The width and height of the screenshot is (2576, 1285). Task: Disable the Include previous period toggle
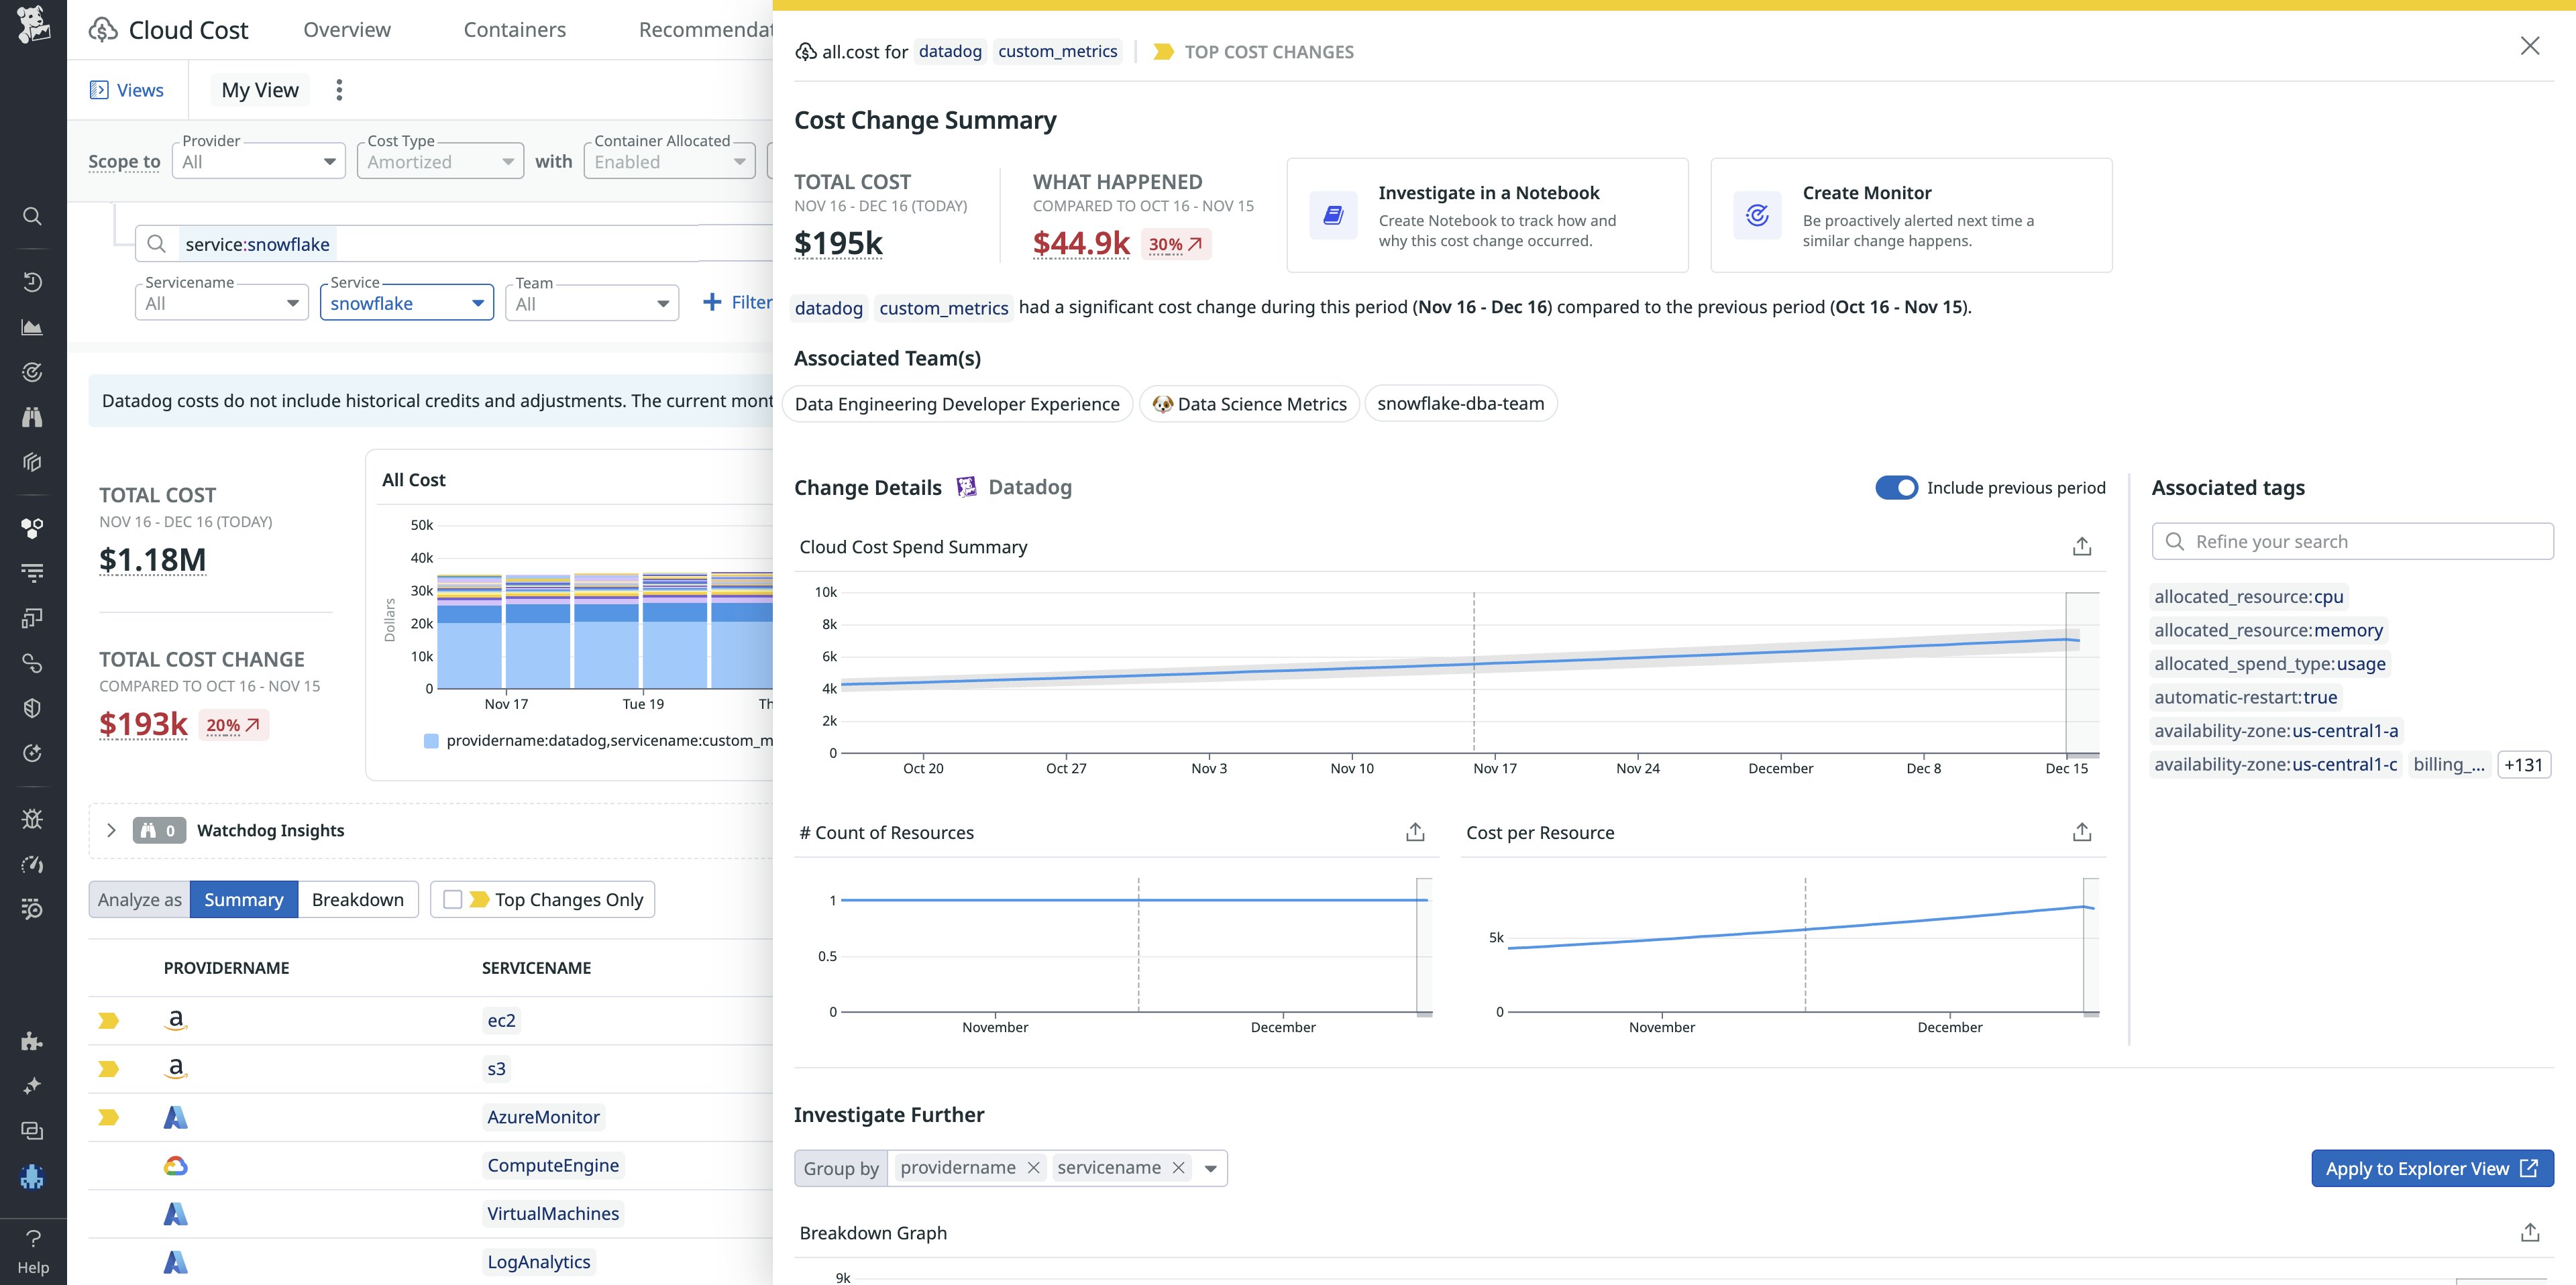[1896, 488]
